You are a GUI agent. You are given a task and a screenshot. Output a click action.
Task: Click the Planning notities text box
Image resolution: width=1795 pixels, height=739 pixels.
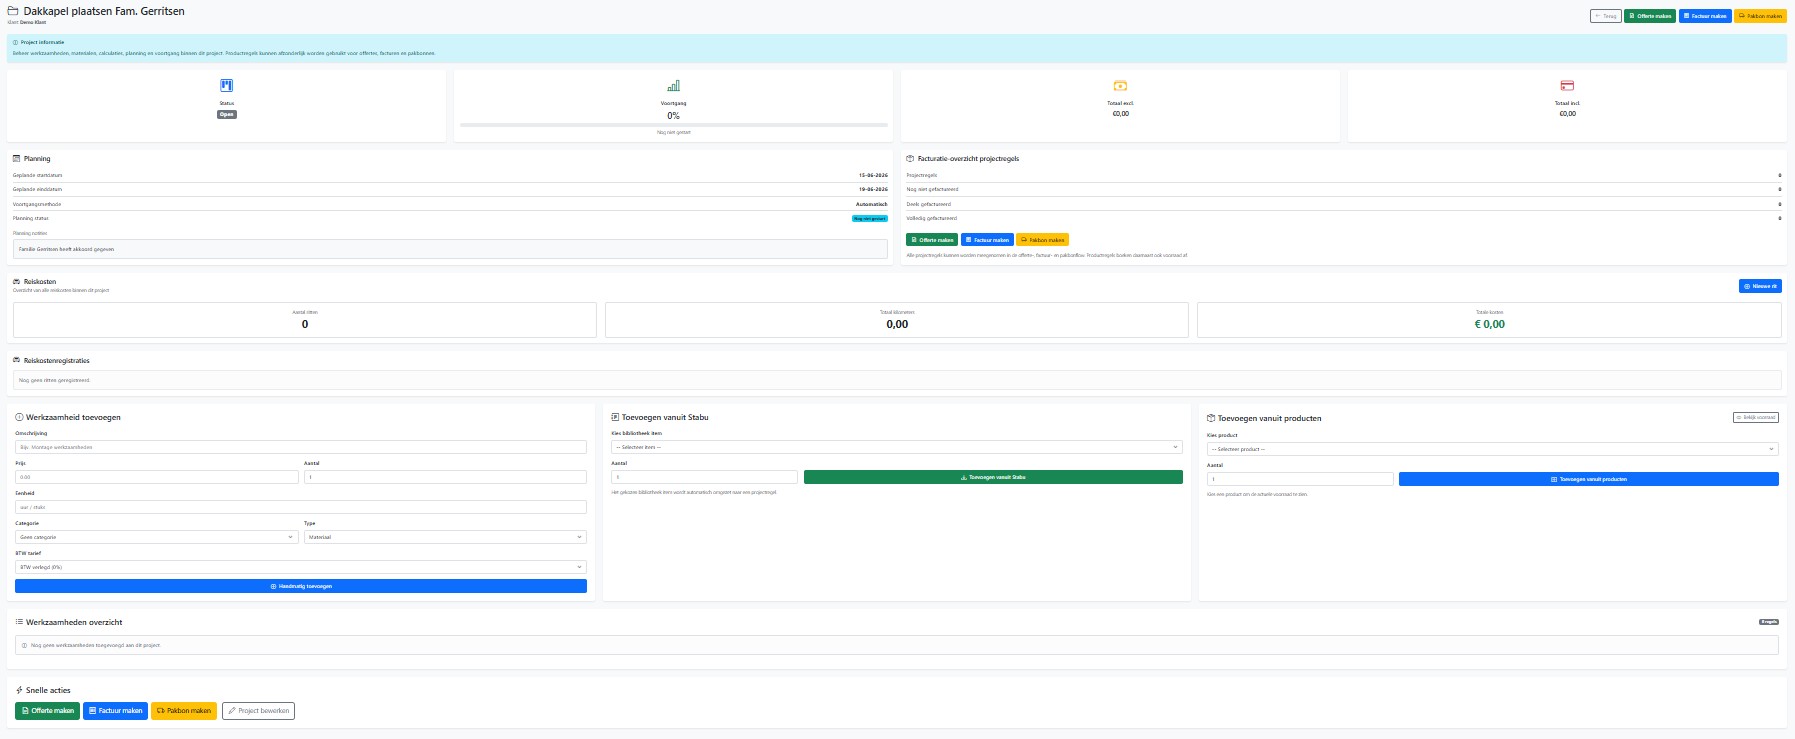pos(450,249)
